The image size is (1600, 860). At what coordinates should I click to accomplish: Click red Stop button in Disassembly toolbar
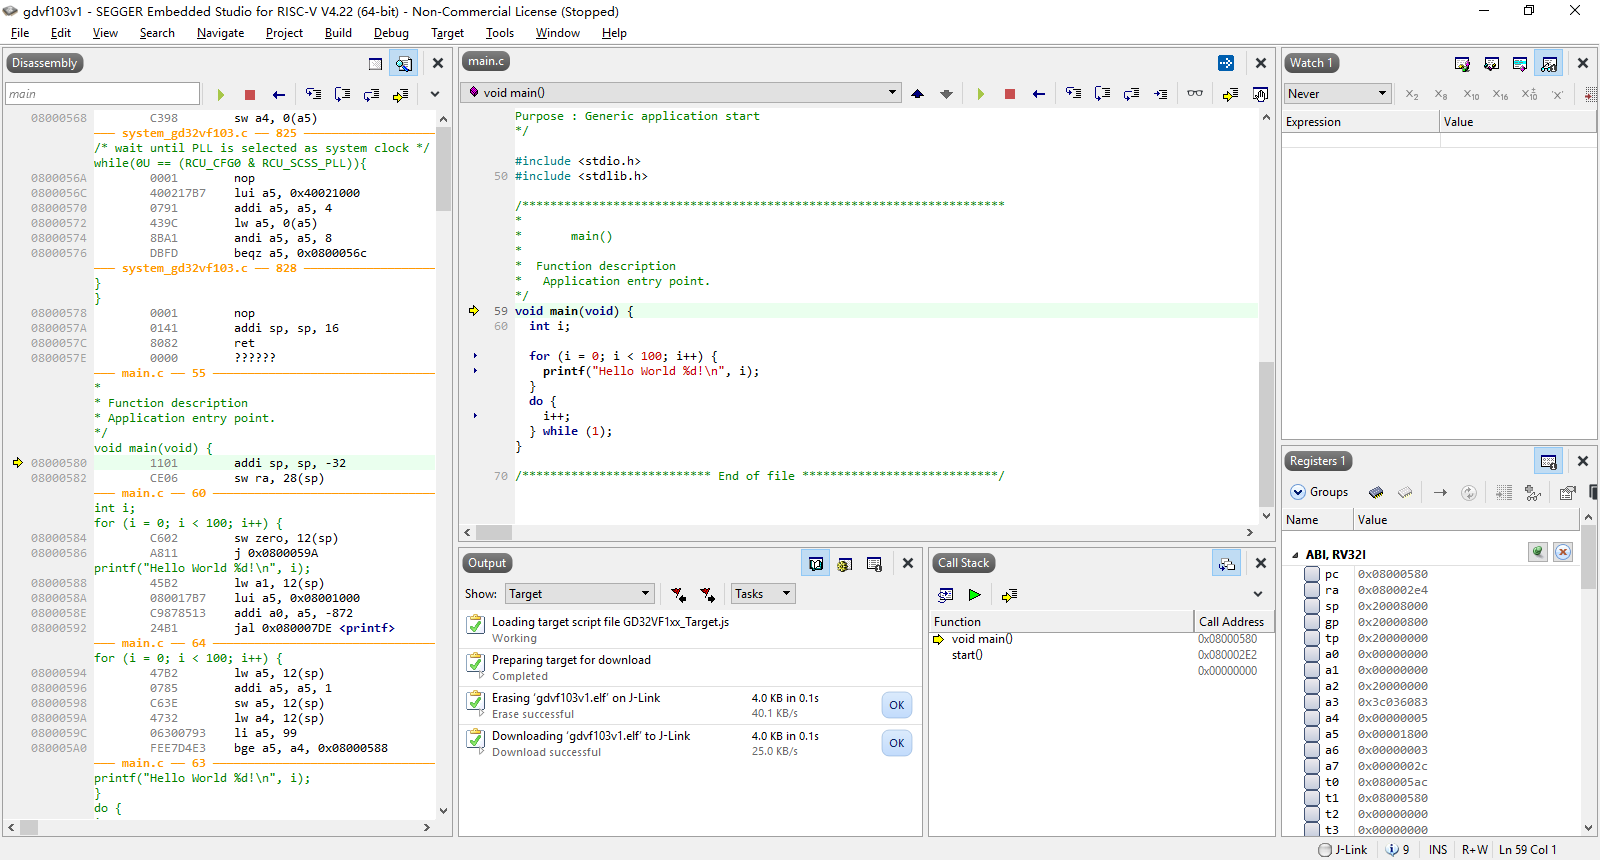click(250, 94)
